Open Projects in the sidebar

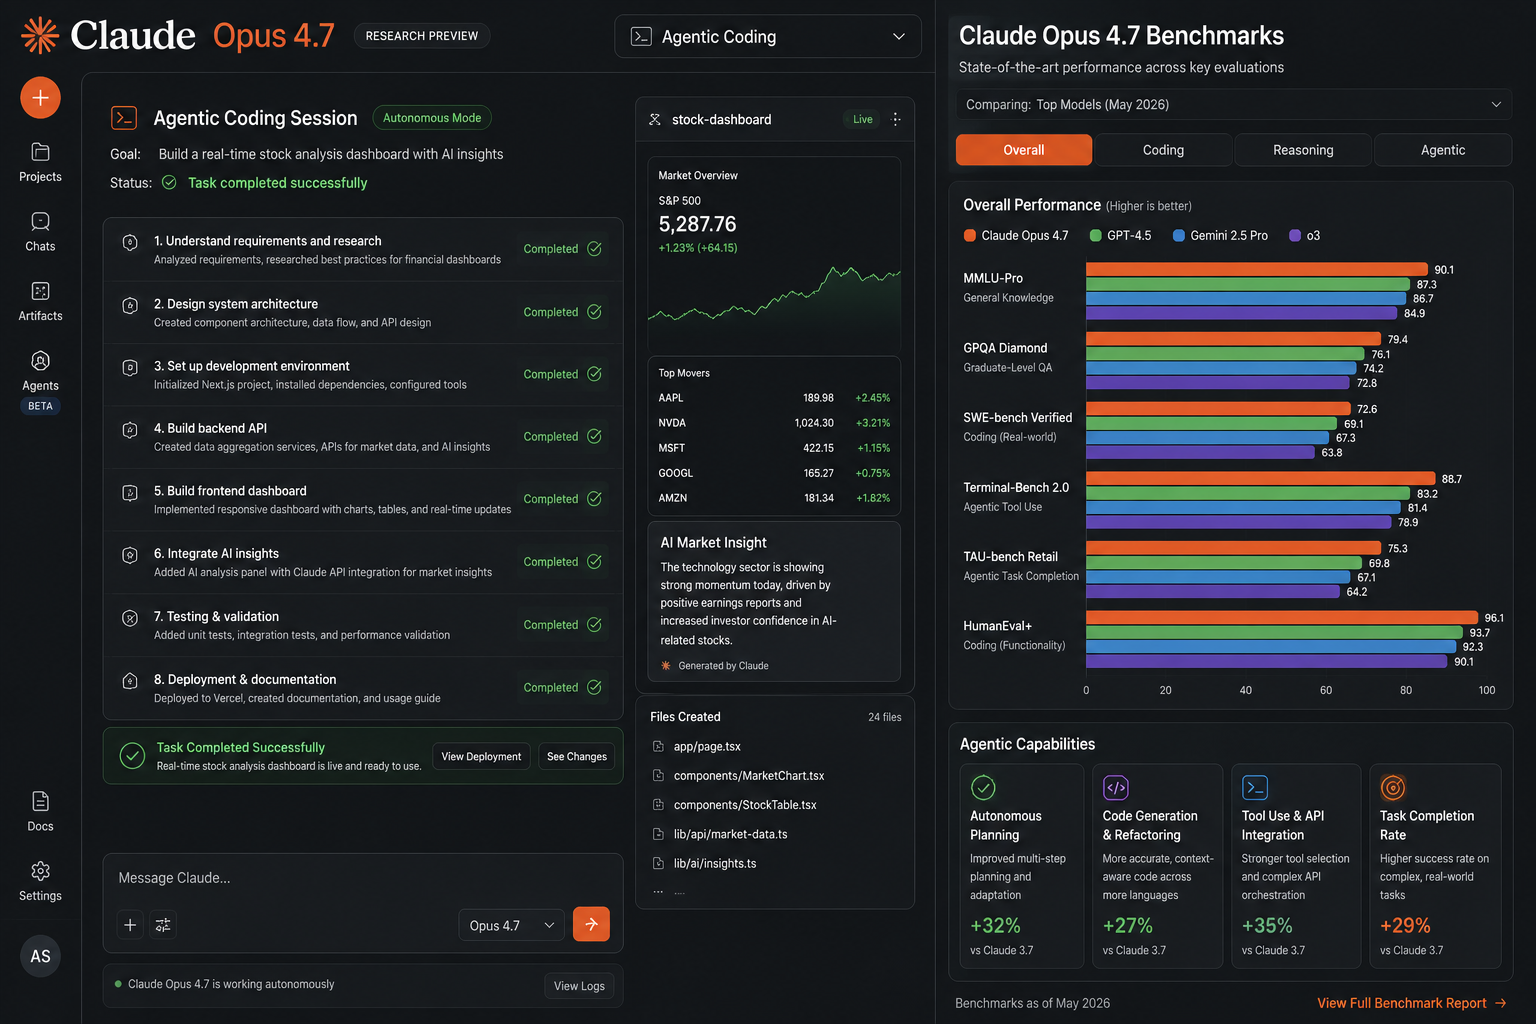click(40, 162)
